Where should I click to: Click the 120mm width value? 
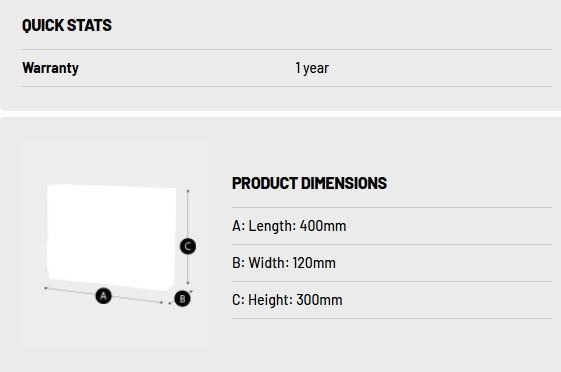coord(314,263)
